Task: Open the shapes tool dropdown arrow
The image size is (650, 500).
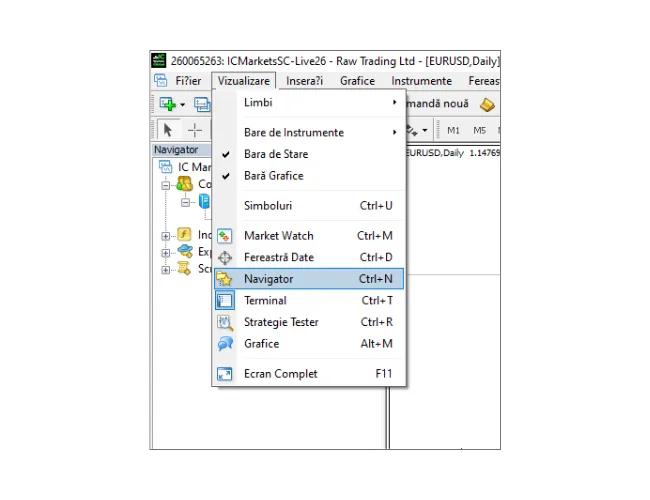Action: click(425, 130)
